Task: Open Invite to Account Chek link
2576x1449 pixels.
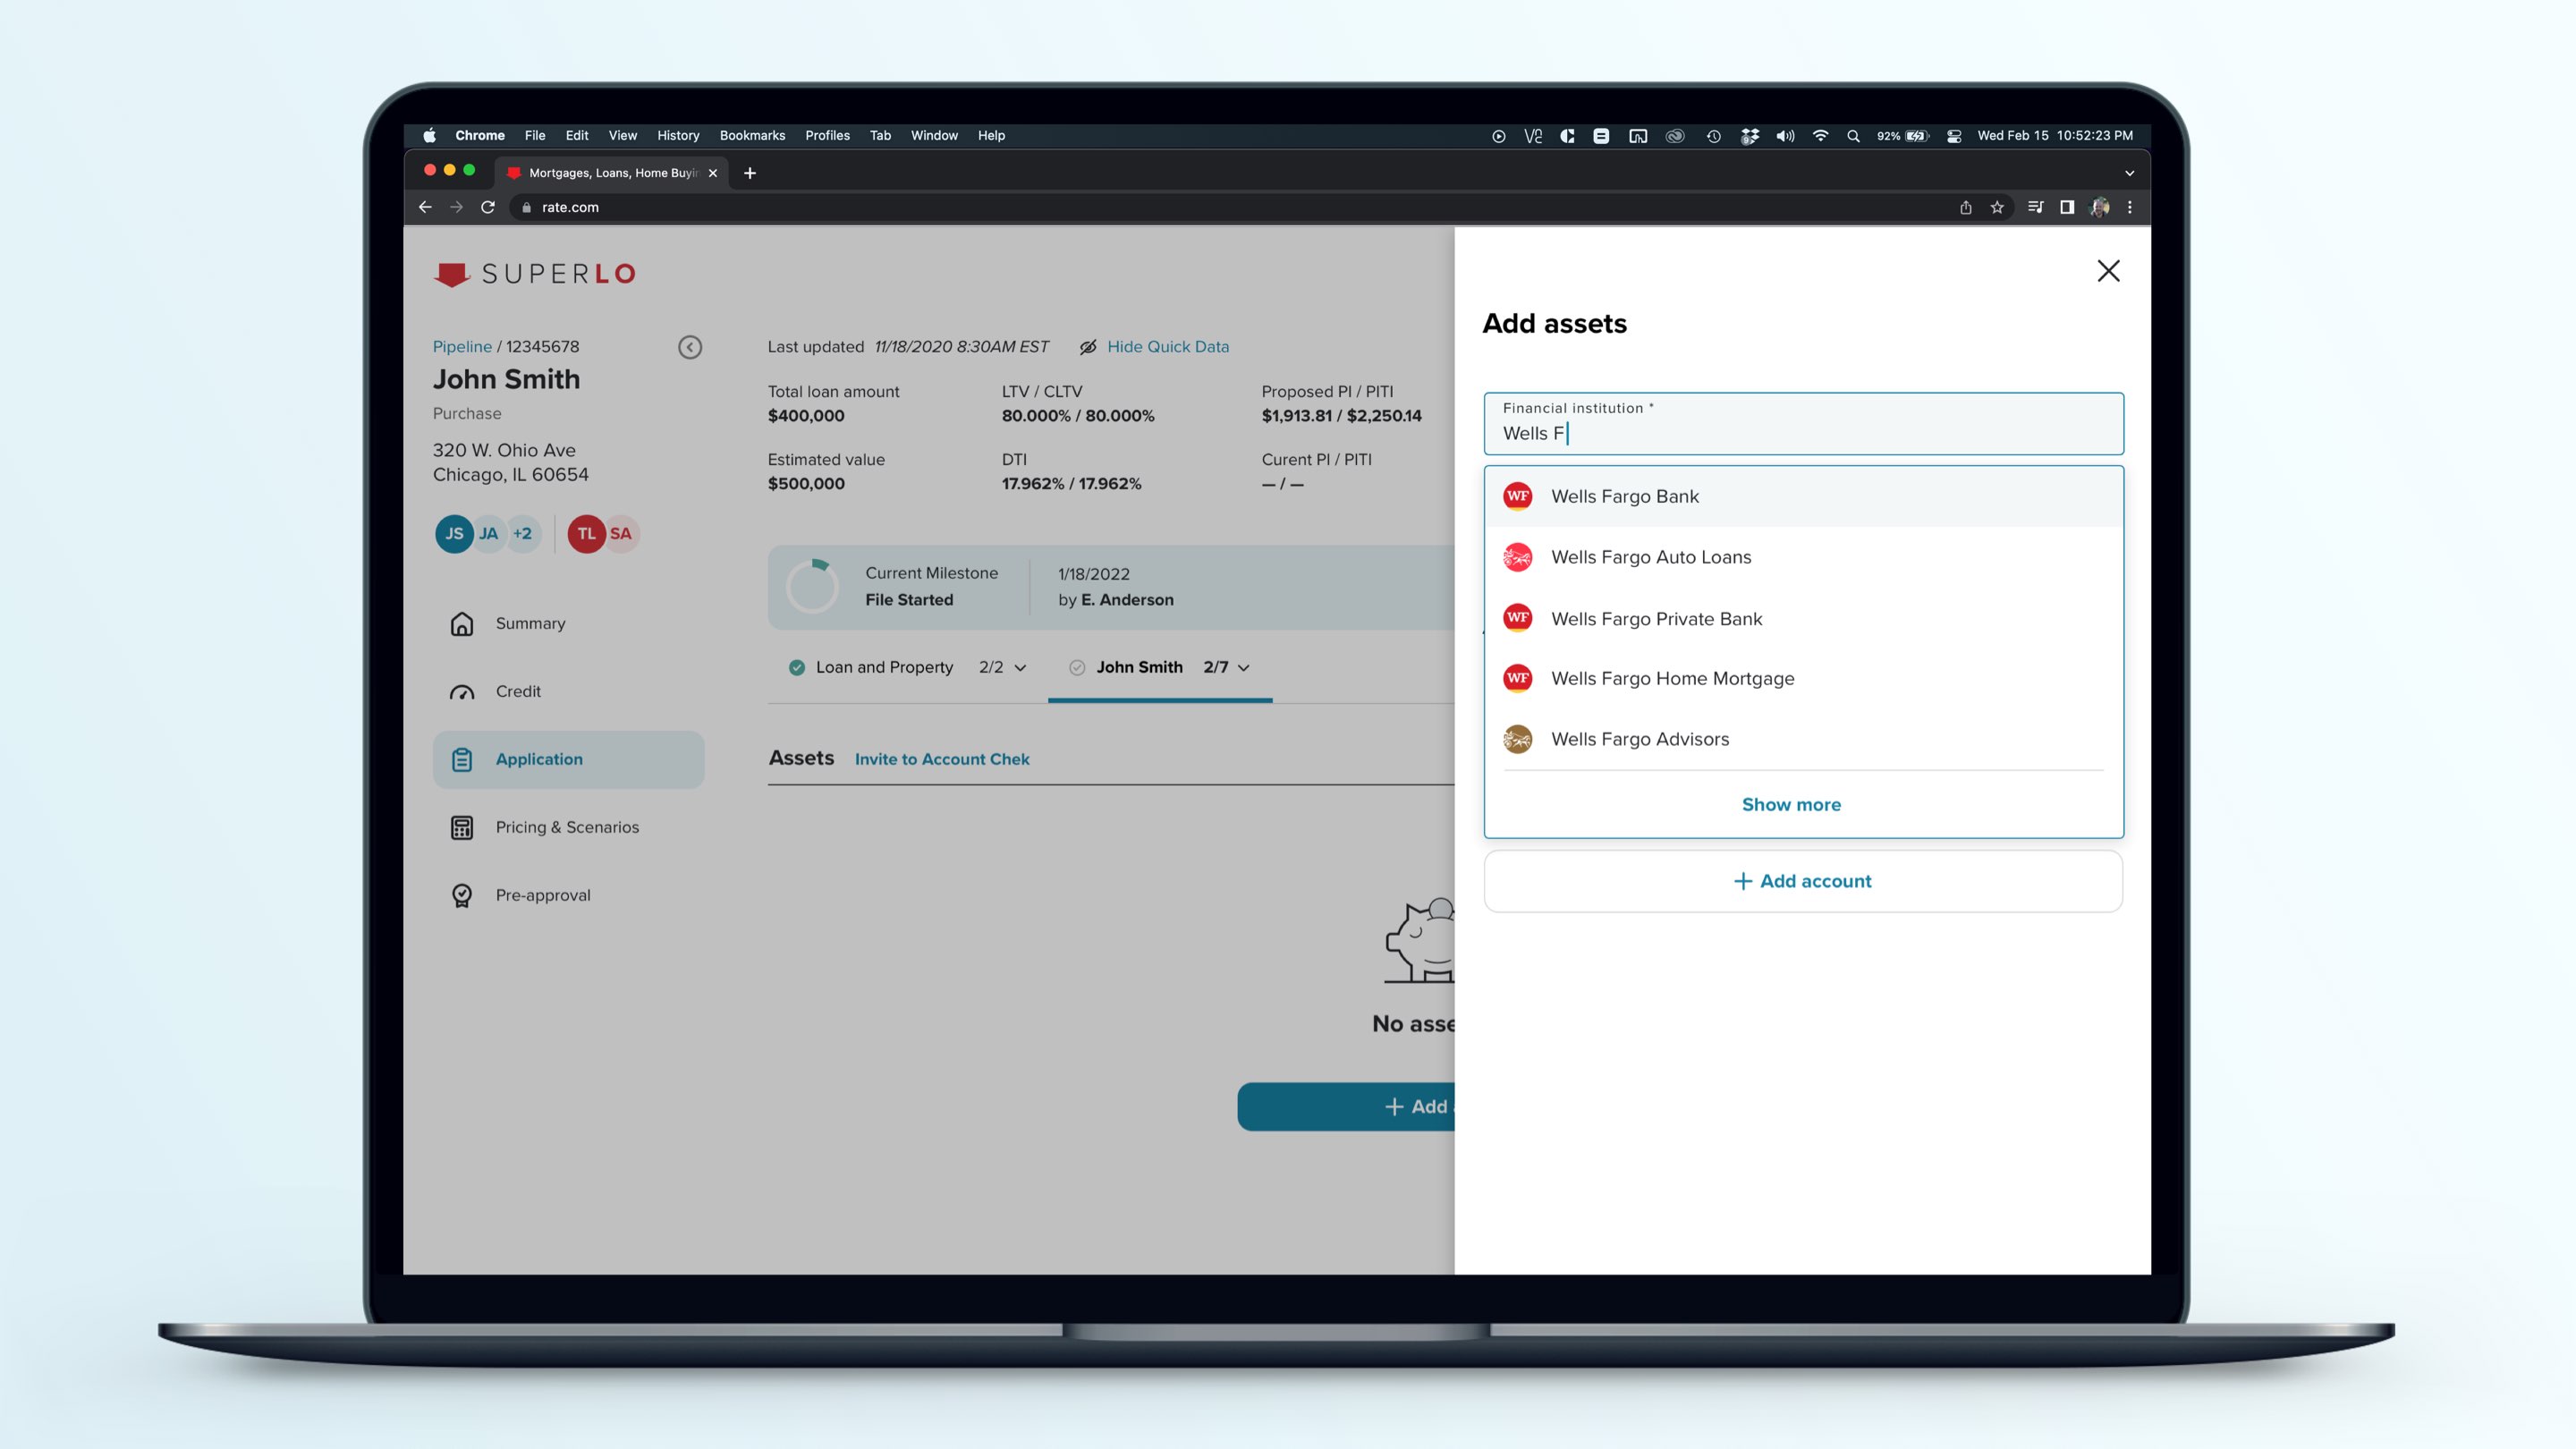Action: click(942, 759)
